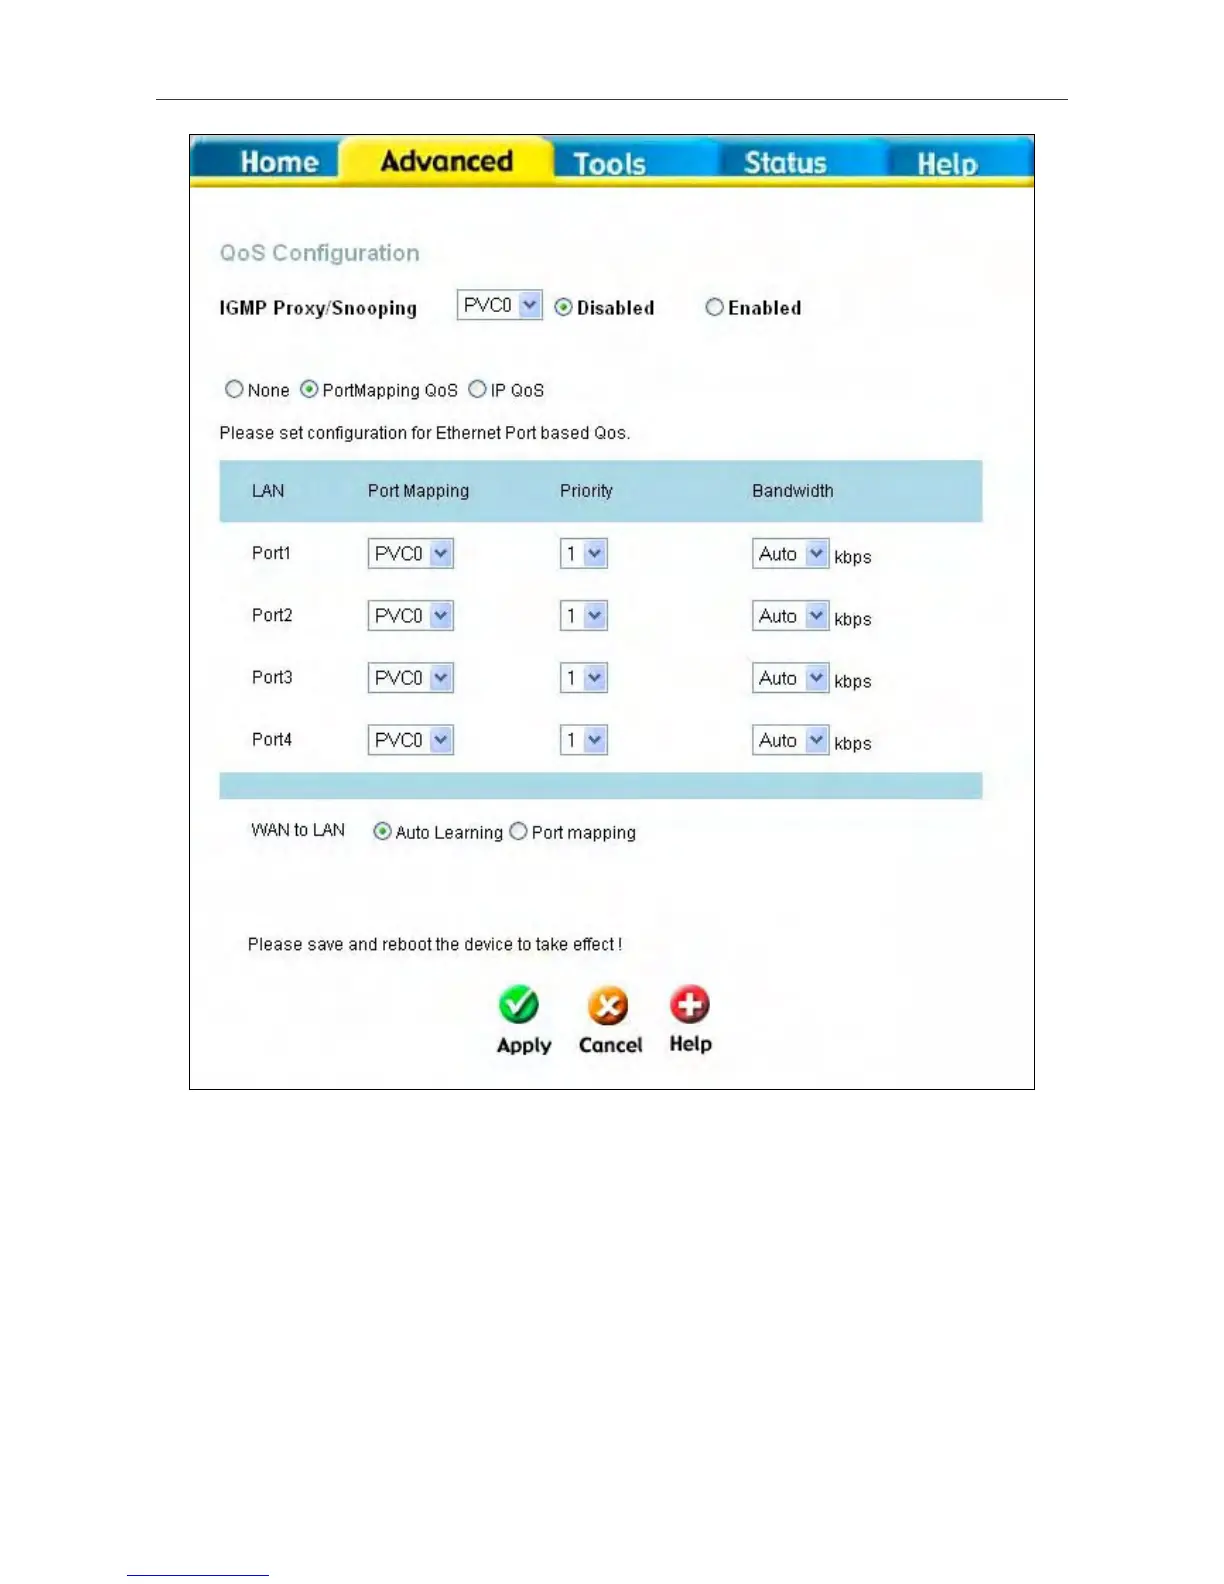Click the Cancel text label
Screen dimensions: 1224x1584
pyautogui.click(x=610, y=1044)
